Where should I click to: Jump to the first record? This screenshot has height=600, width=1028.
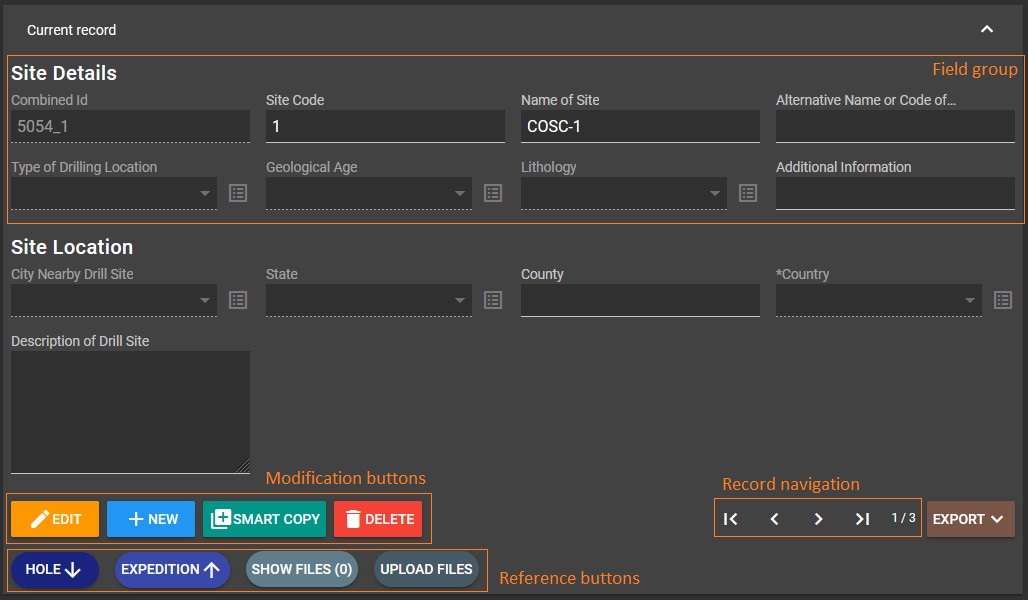click(x=730, y=518)
